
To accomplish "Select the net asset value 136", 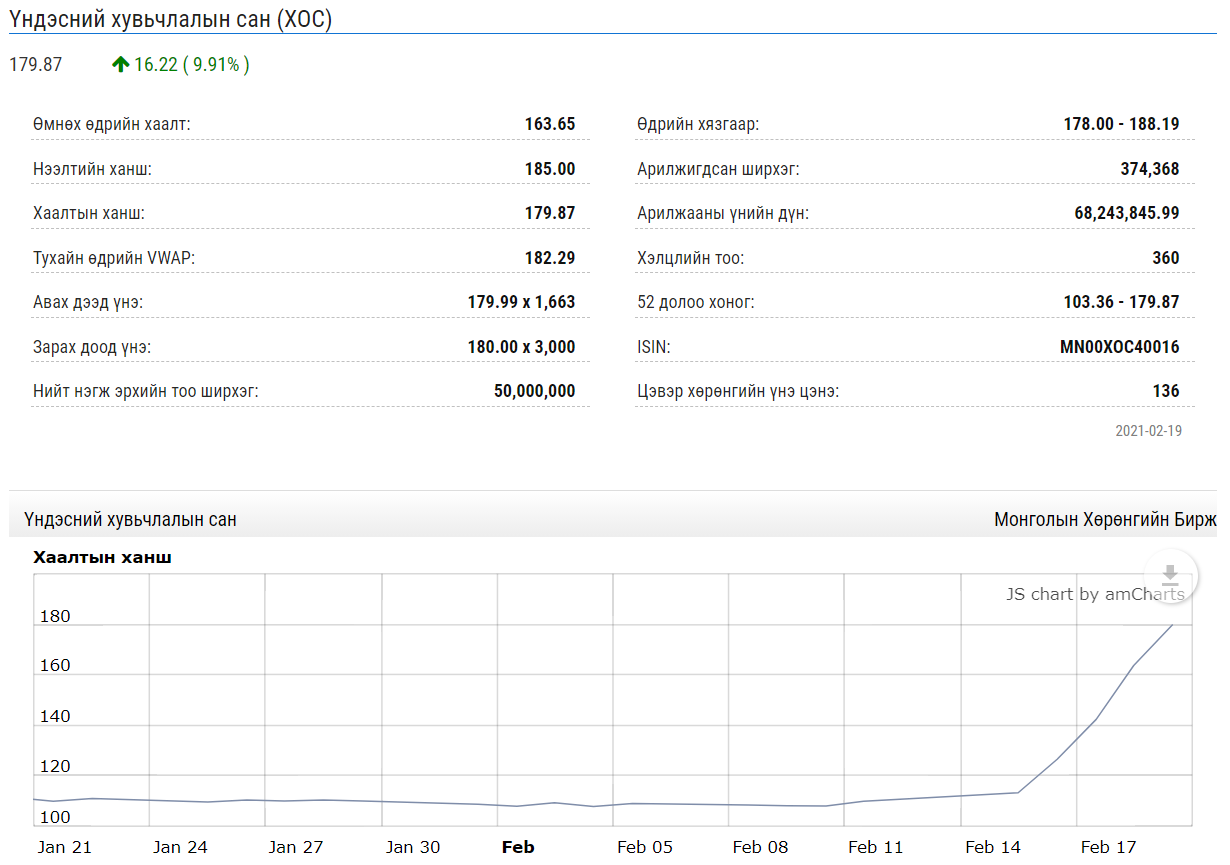I will click(x=1166, y=391).
